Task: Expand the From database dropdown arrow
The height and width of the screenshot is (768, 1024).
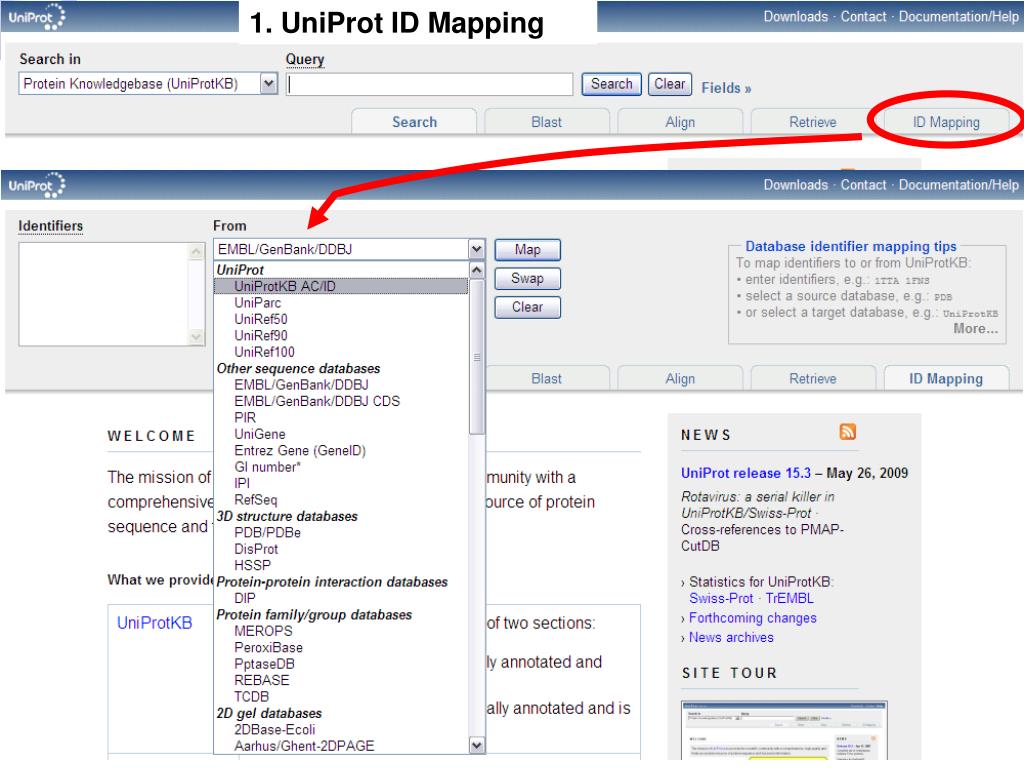Action: tap(477, 249)
